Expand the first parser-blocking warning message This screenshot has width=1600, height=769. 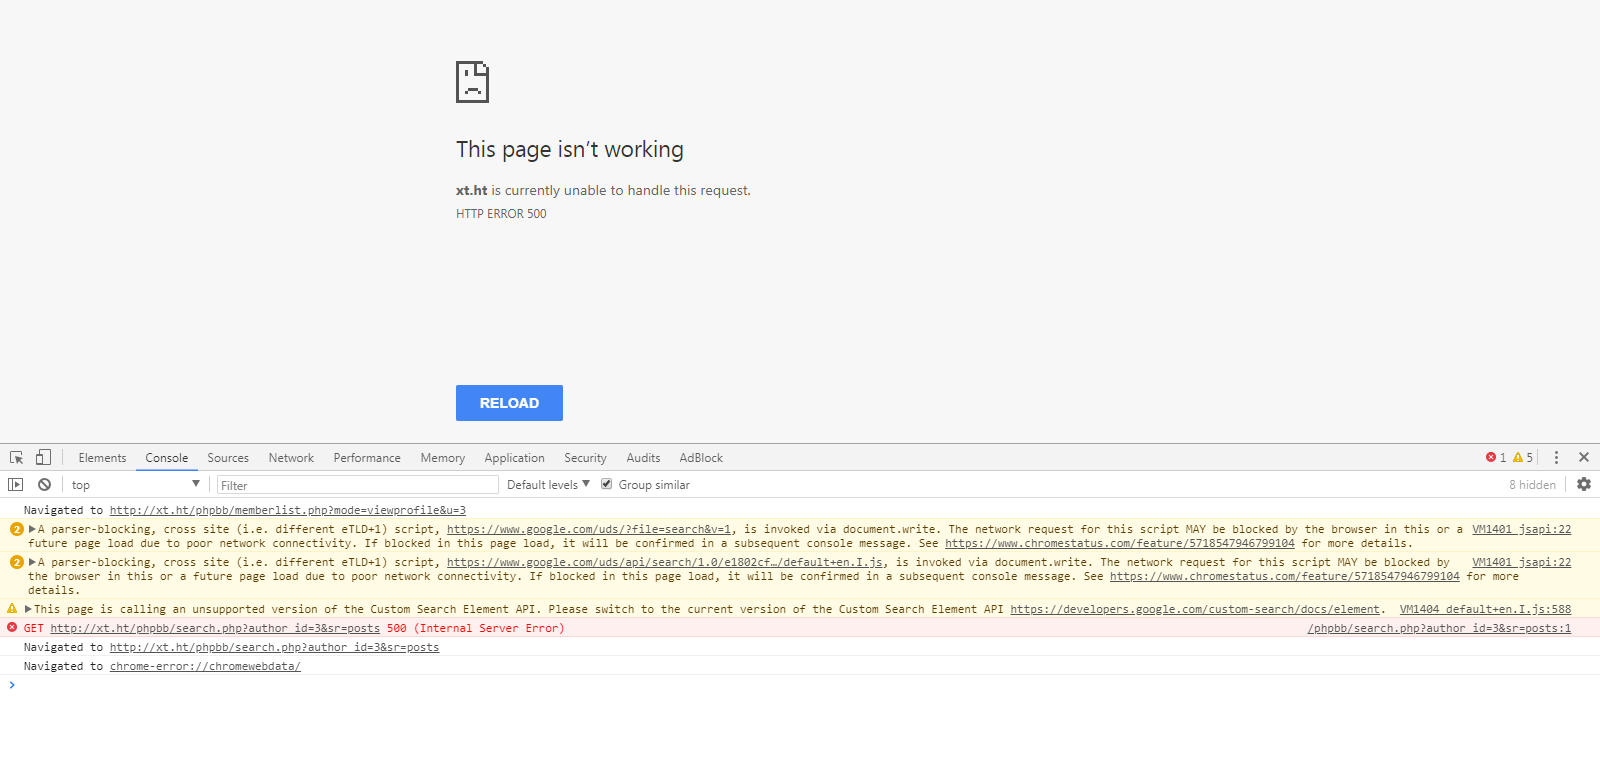33,529
